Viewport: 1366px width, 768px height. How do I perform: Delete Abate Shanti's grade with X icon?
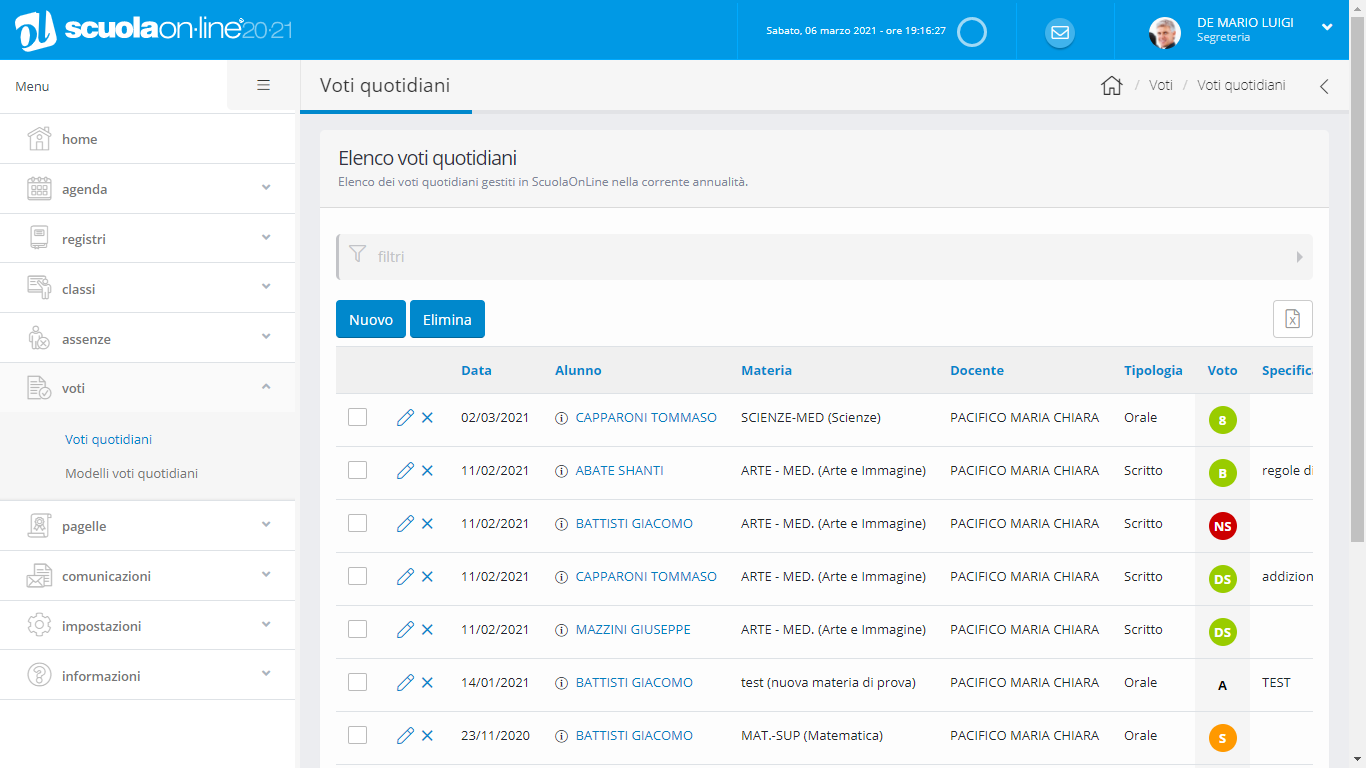[x=427, y=471]
